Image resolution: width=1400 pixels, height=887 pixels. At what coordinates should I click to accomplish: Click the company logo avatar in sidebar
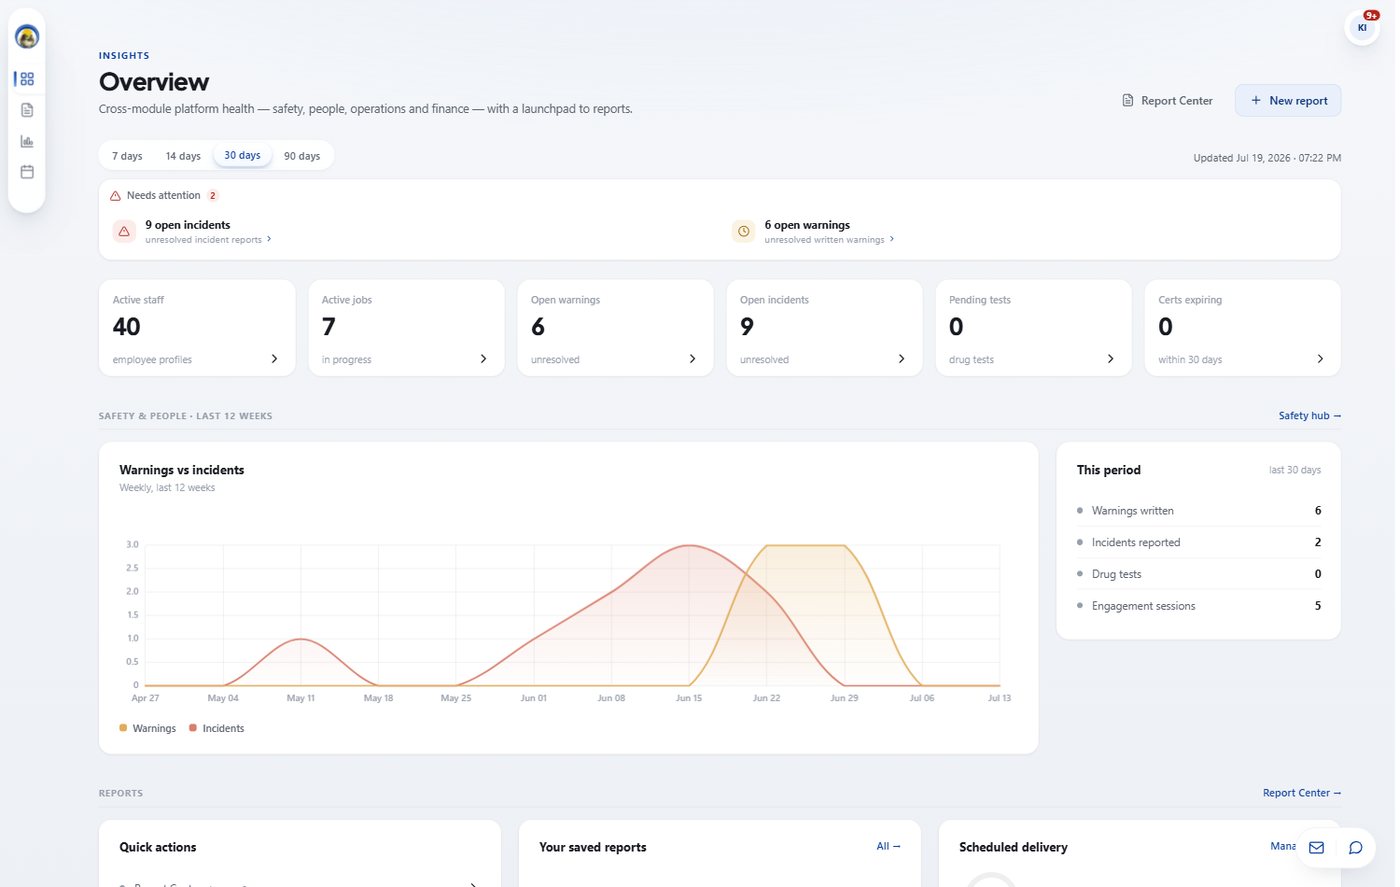point(27,37)
